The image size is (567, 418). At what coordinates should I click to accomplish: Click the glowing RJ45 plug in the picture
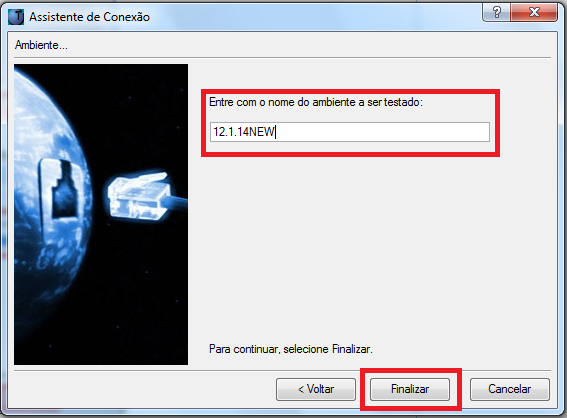pos(138,197)
